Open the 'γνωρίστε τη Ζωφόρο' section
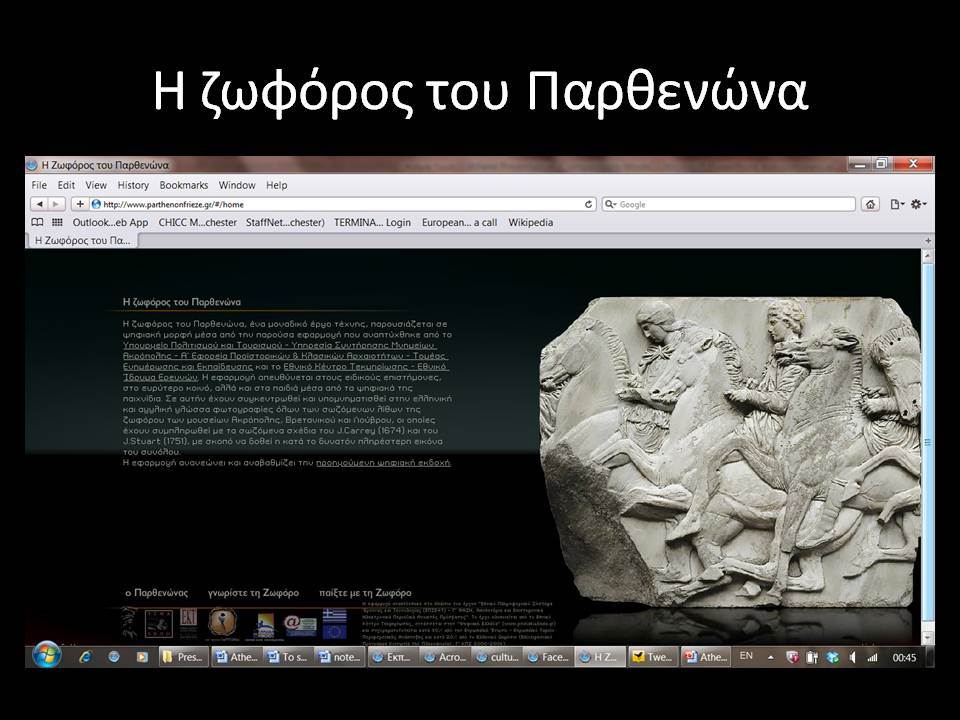The width and height of the screenshot is (960, 720). 253,593
